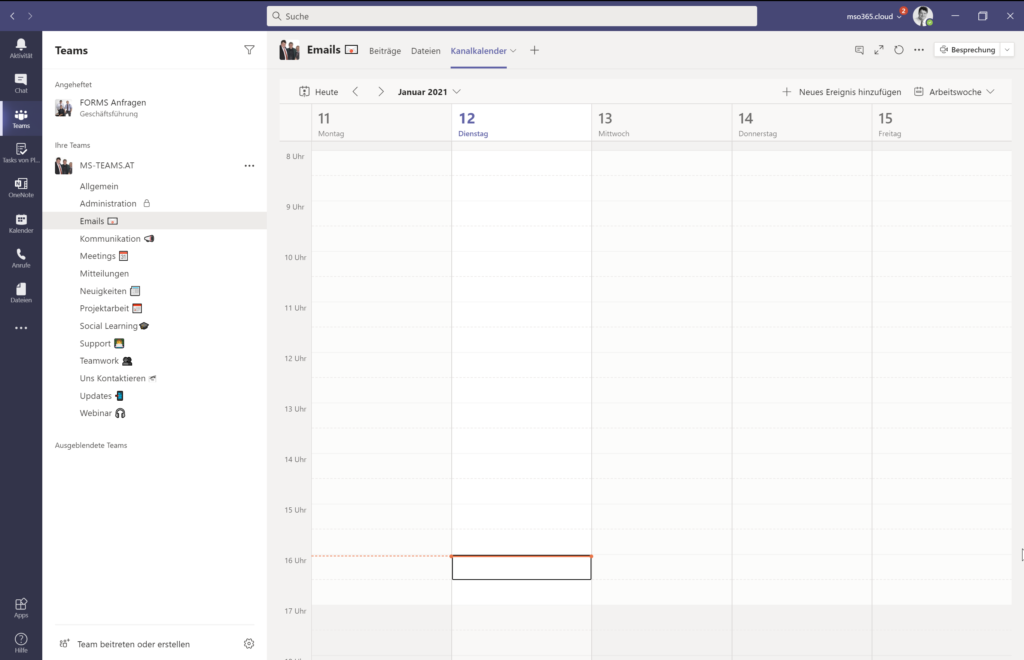Open Anrufe phone icon

21,258
